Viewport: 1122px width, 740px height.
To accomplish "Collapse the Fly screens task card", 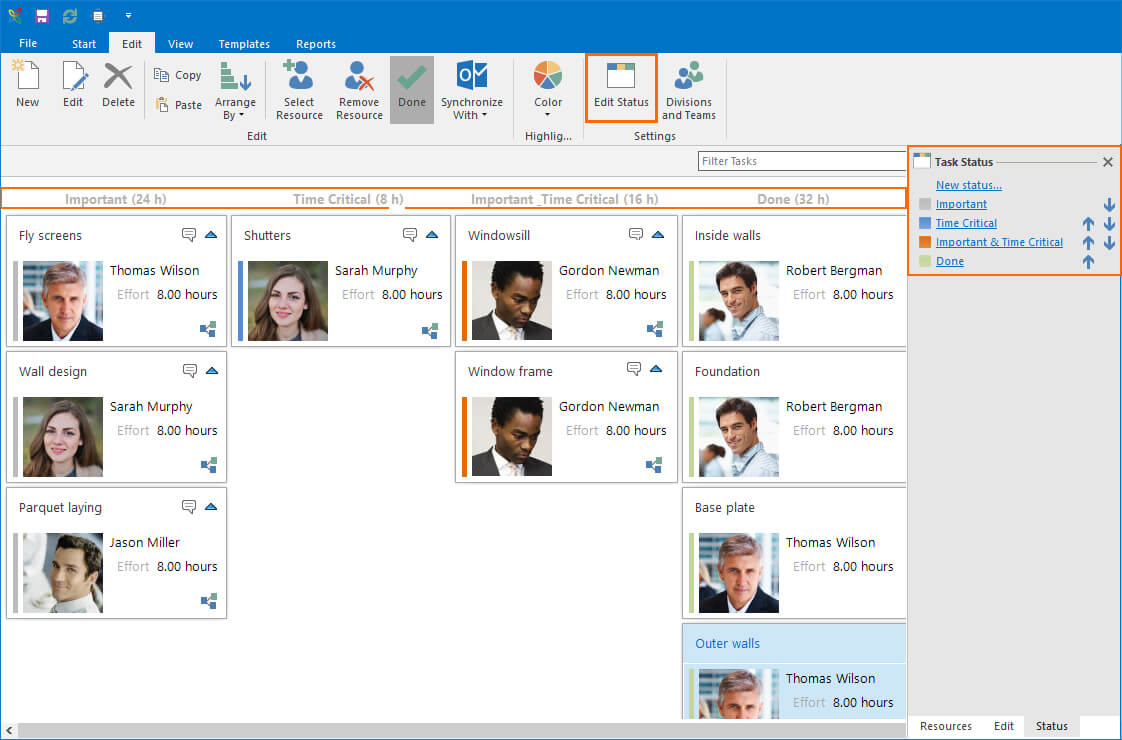I will 211,235.
